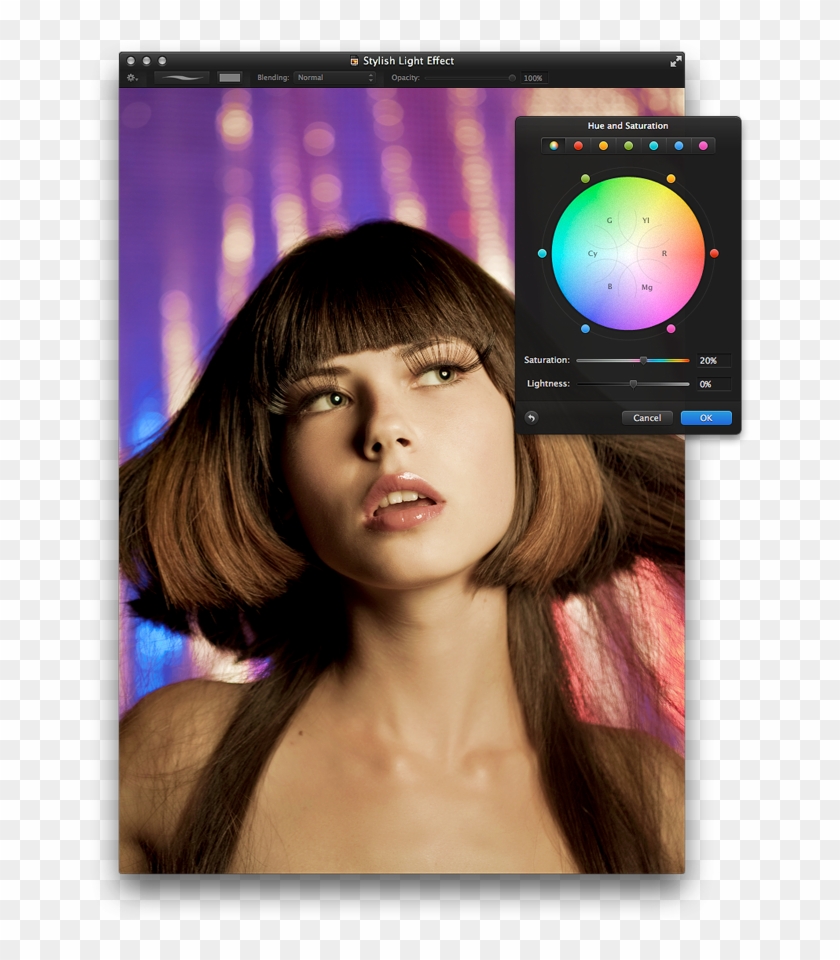Image resolution: width=840 pixels, height=960 pixels.
Task: Switch to the magenta channel tab
Action: (704, 146)
